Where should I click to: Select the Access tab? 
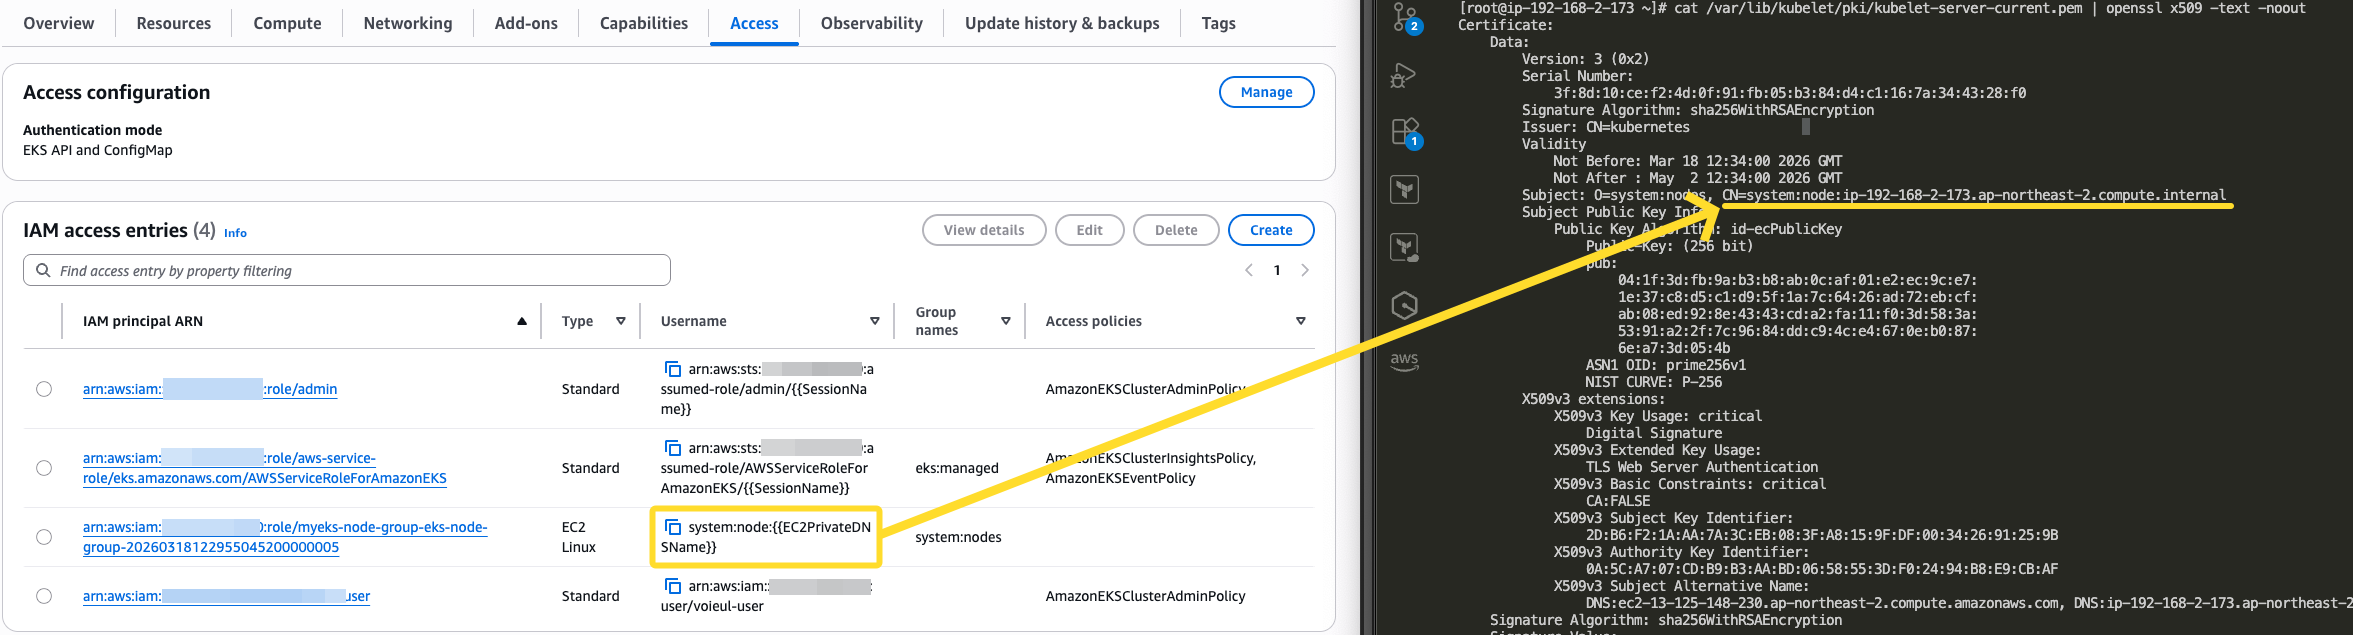click(x=754, y=23)
